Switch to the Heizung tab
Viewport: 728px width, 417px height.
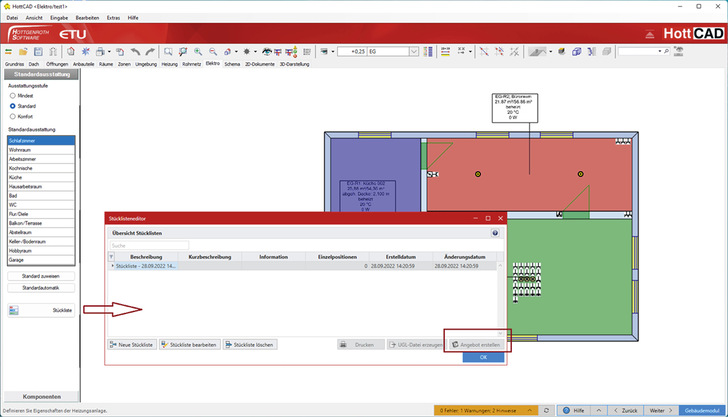pos(169,63)
